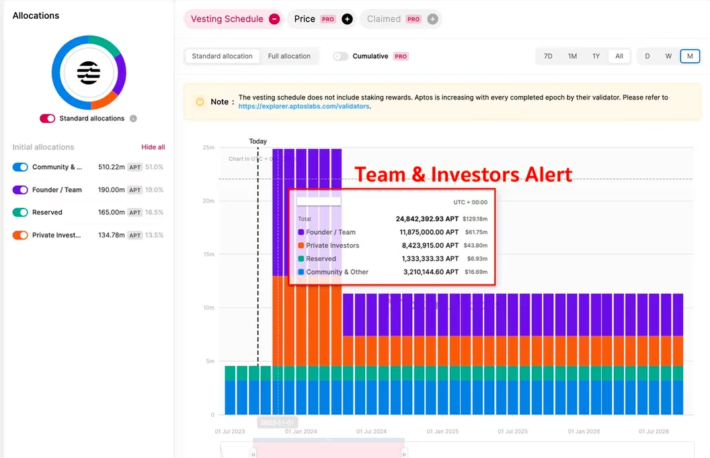
Task: Select the 1M time range
Action: pyautogui.click(x=572, y=56)
